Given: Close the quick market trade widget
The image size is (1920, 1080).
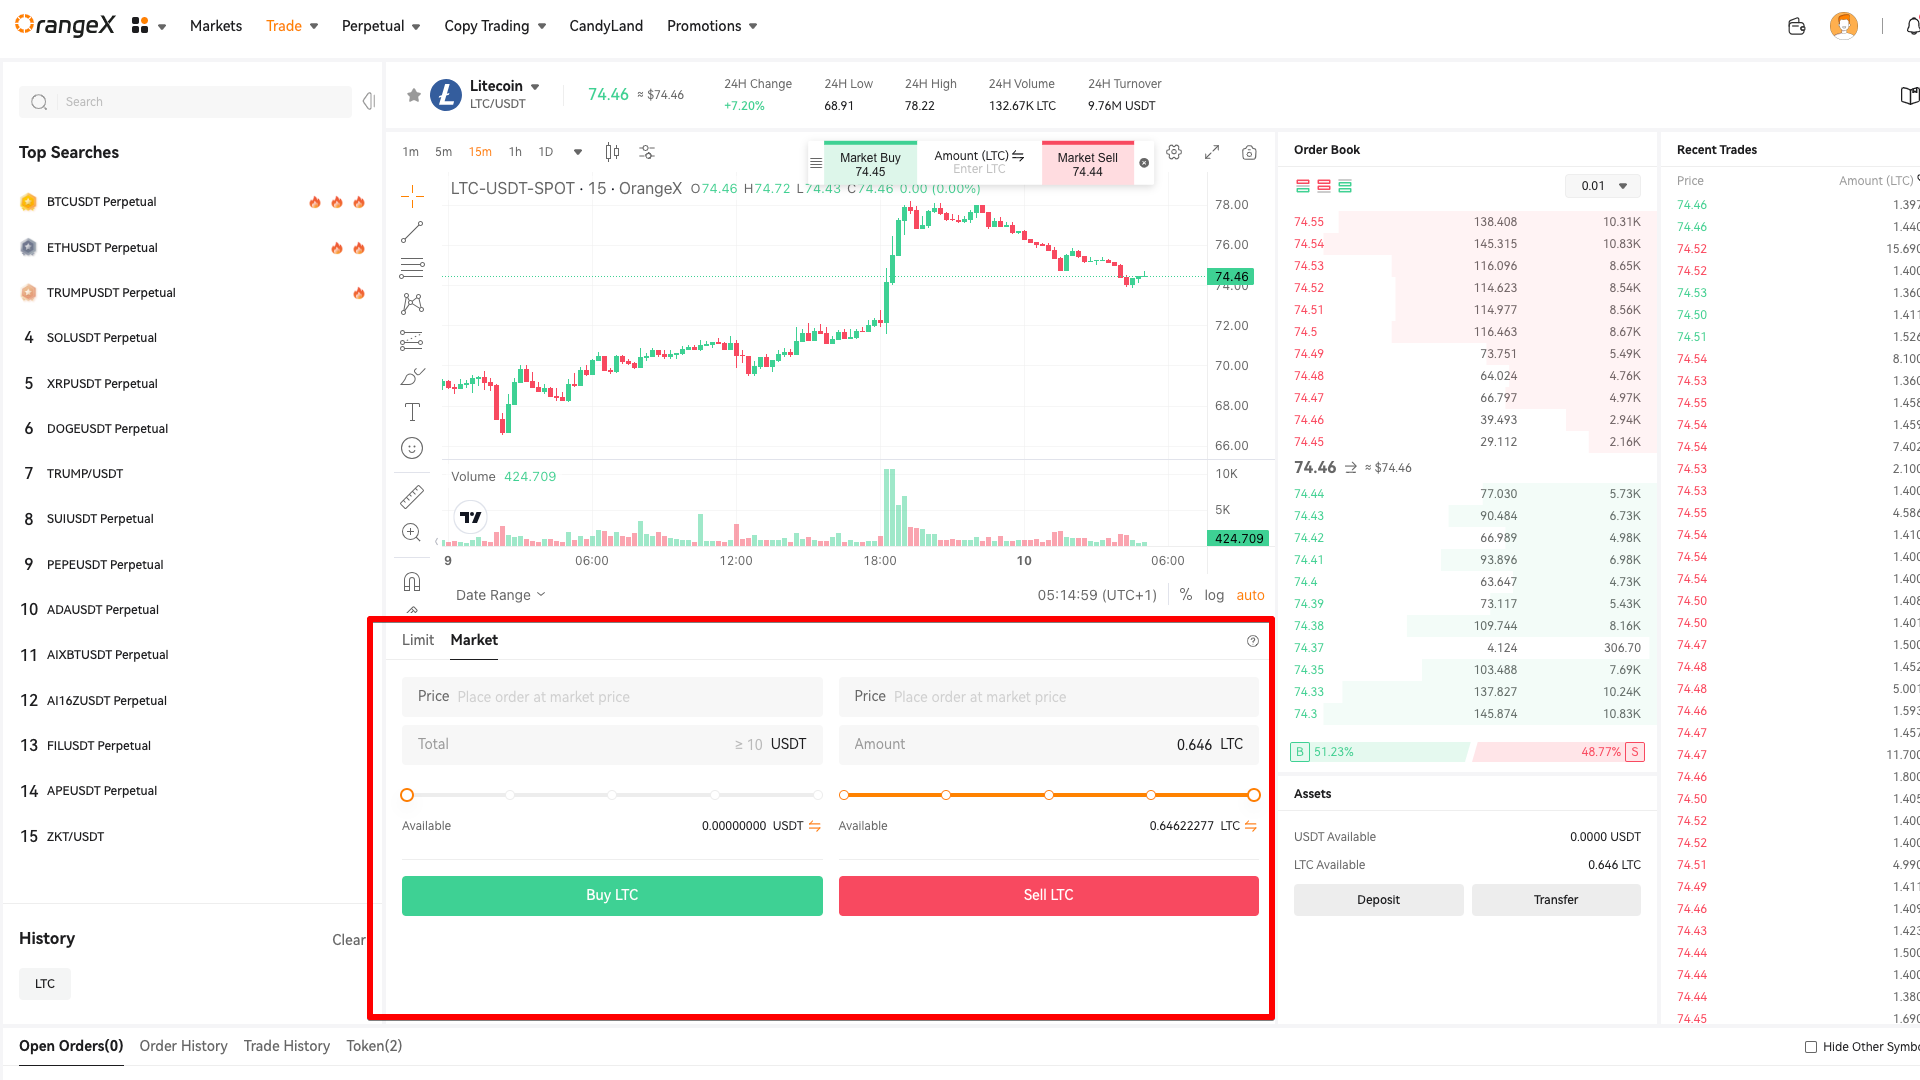Looking at the screenshot, I should pyautogui.click(x=1144, y=163).
